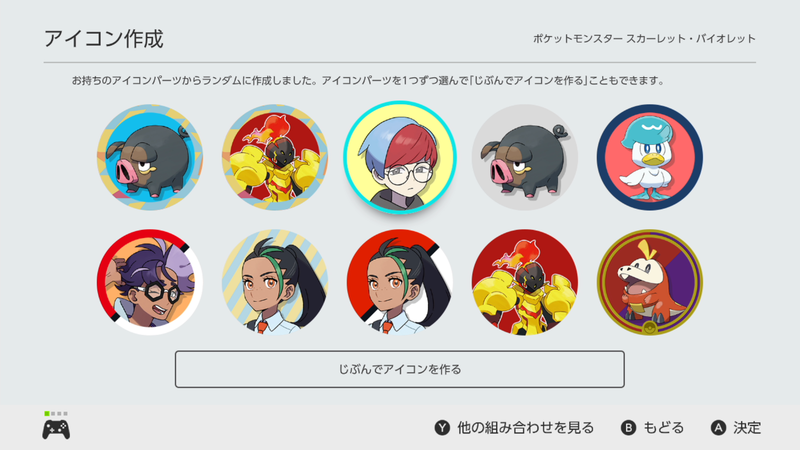Pick the glasses character icon with yellow background
Image resolution: width=800 pixels, height=450 pixels.
pos(400,158)
